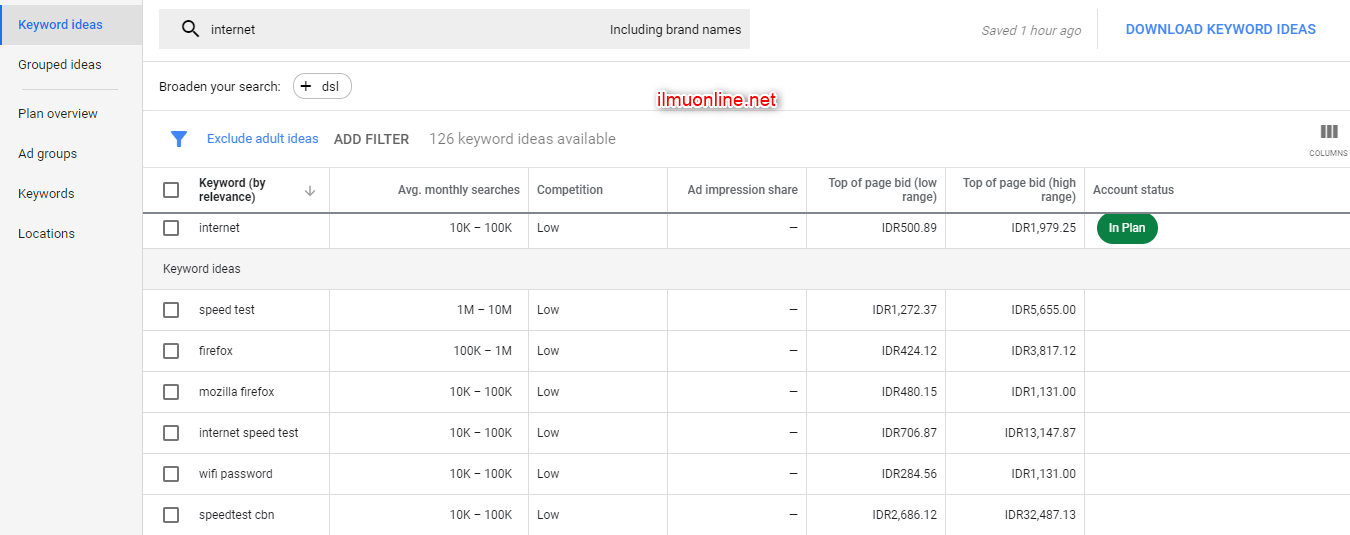Toggle the checkbox beside 'firefox'

[171, 351]
